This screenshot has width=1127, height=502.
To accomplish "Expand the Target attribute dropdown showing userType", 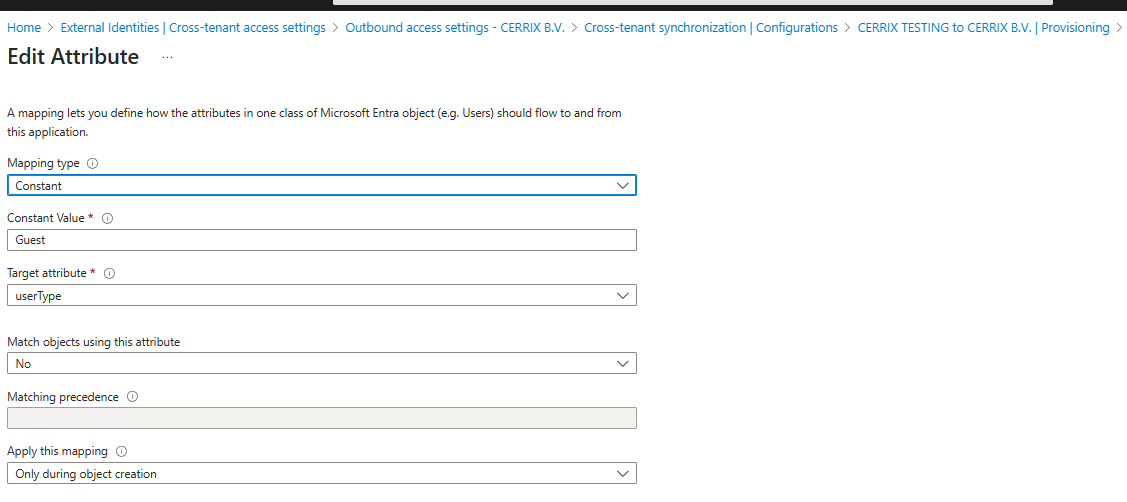I will pos(321,295).
